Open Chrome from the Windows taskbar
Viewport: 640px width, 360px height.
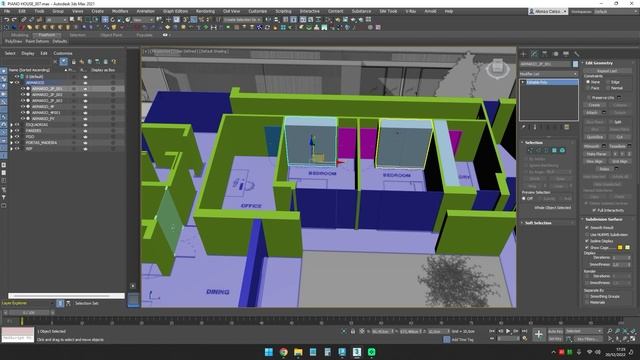click(x=283, y=352)
